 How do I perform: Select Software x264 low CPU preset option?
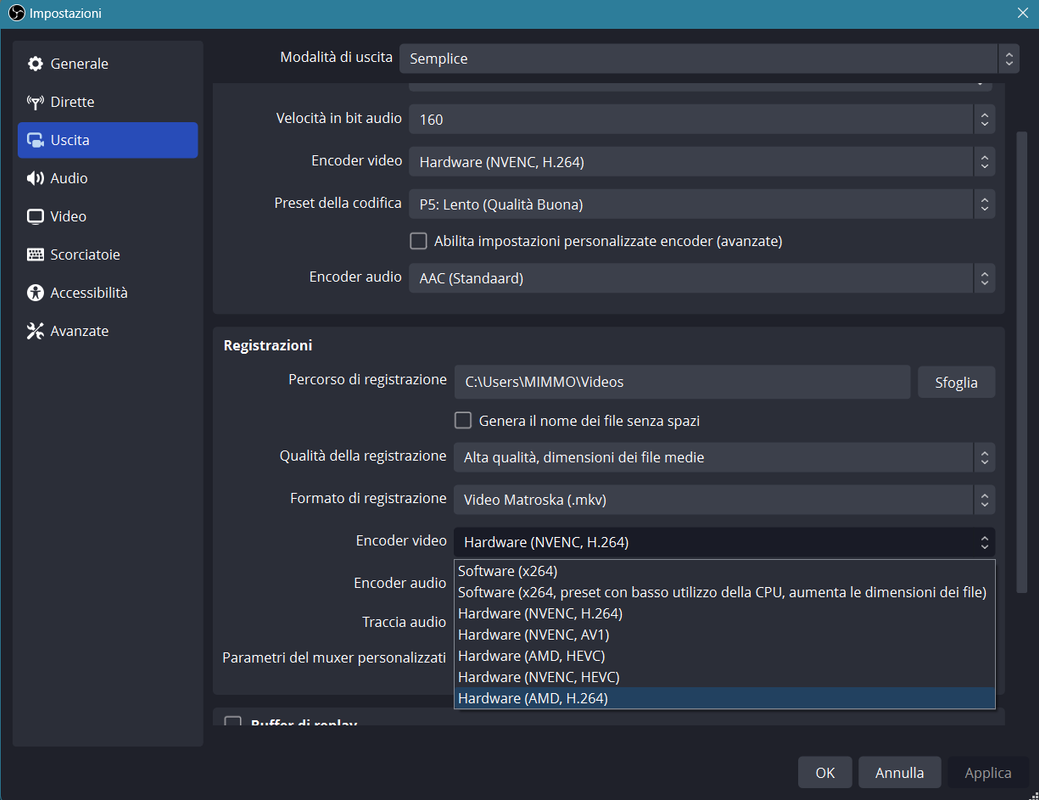[724, 592]
